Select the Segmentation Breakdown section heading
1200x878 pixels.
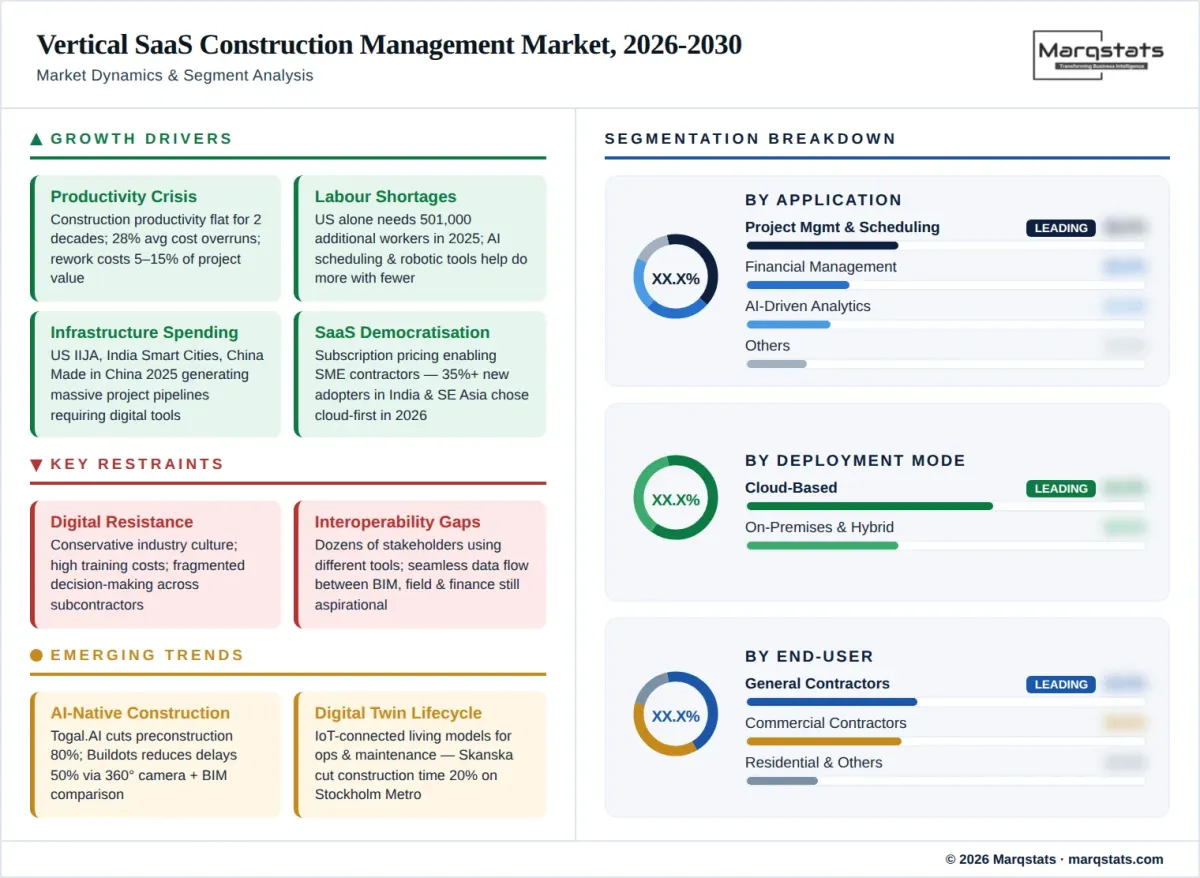pos(750,139)
